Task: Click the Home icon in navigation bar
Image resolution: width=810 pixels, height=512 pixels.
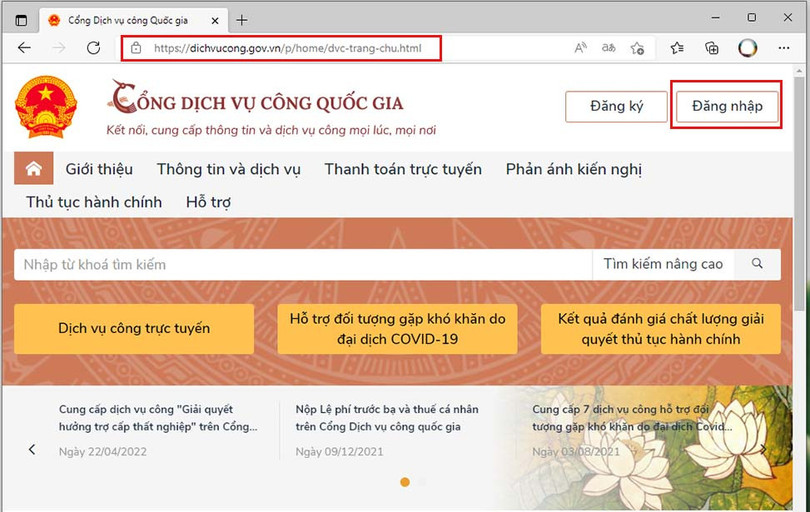Action: pos(33,169)
